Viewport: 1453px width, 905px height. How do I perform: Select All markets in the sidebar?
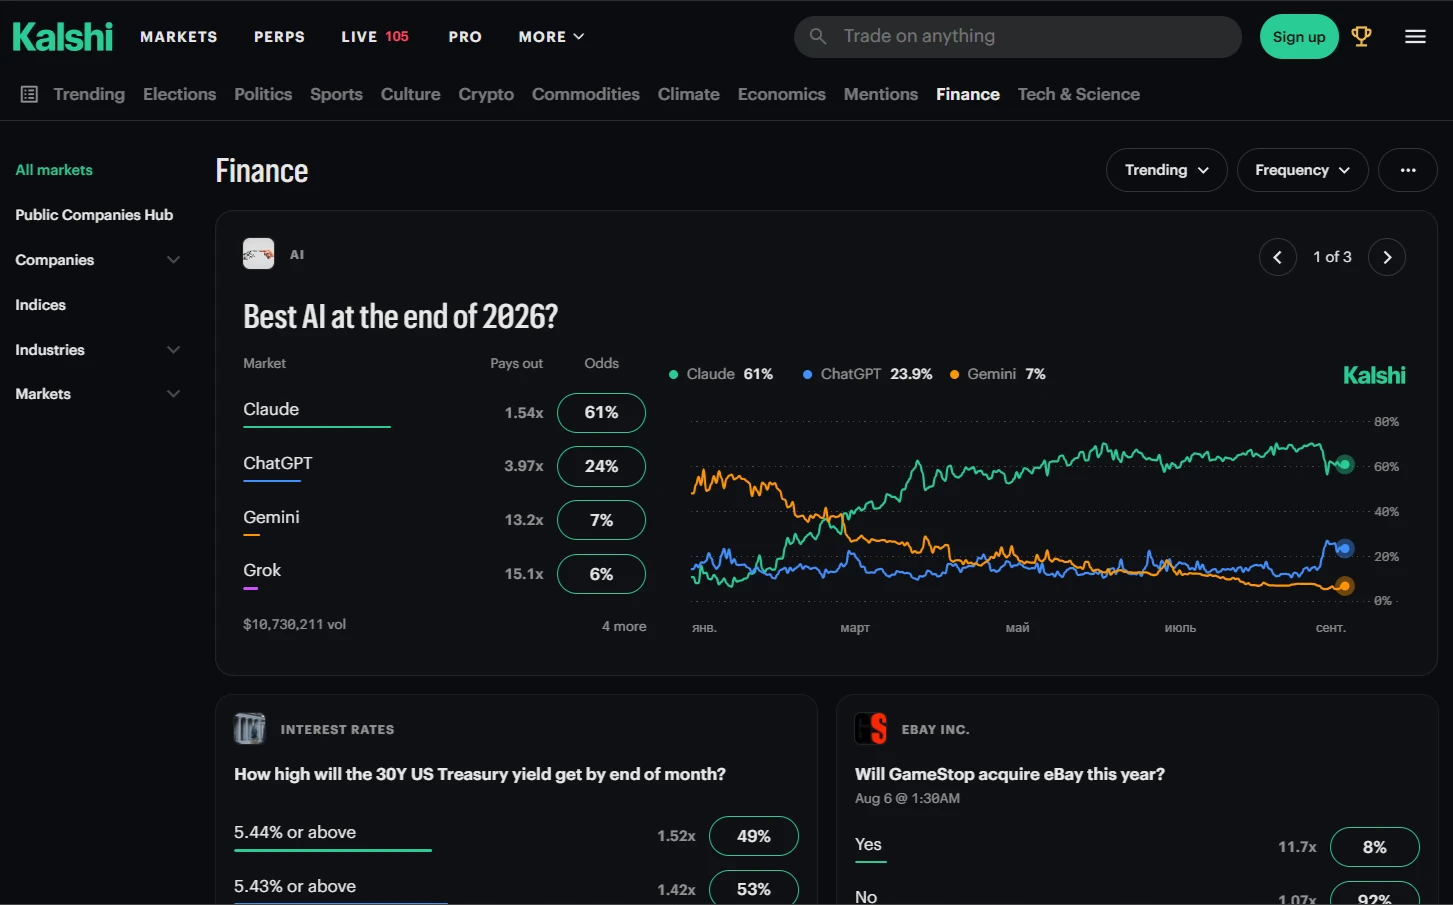54,170
